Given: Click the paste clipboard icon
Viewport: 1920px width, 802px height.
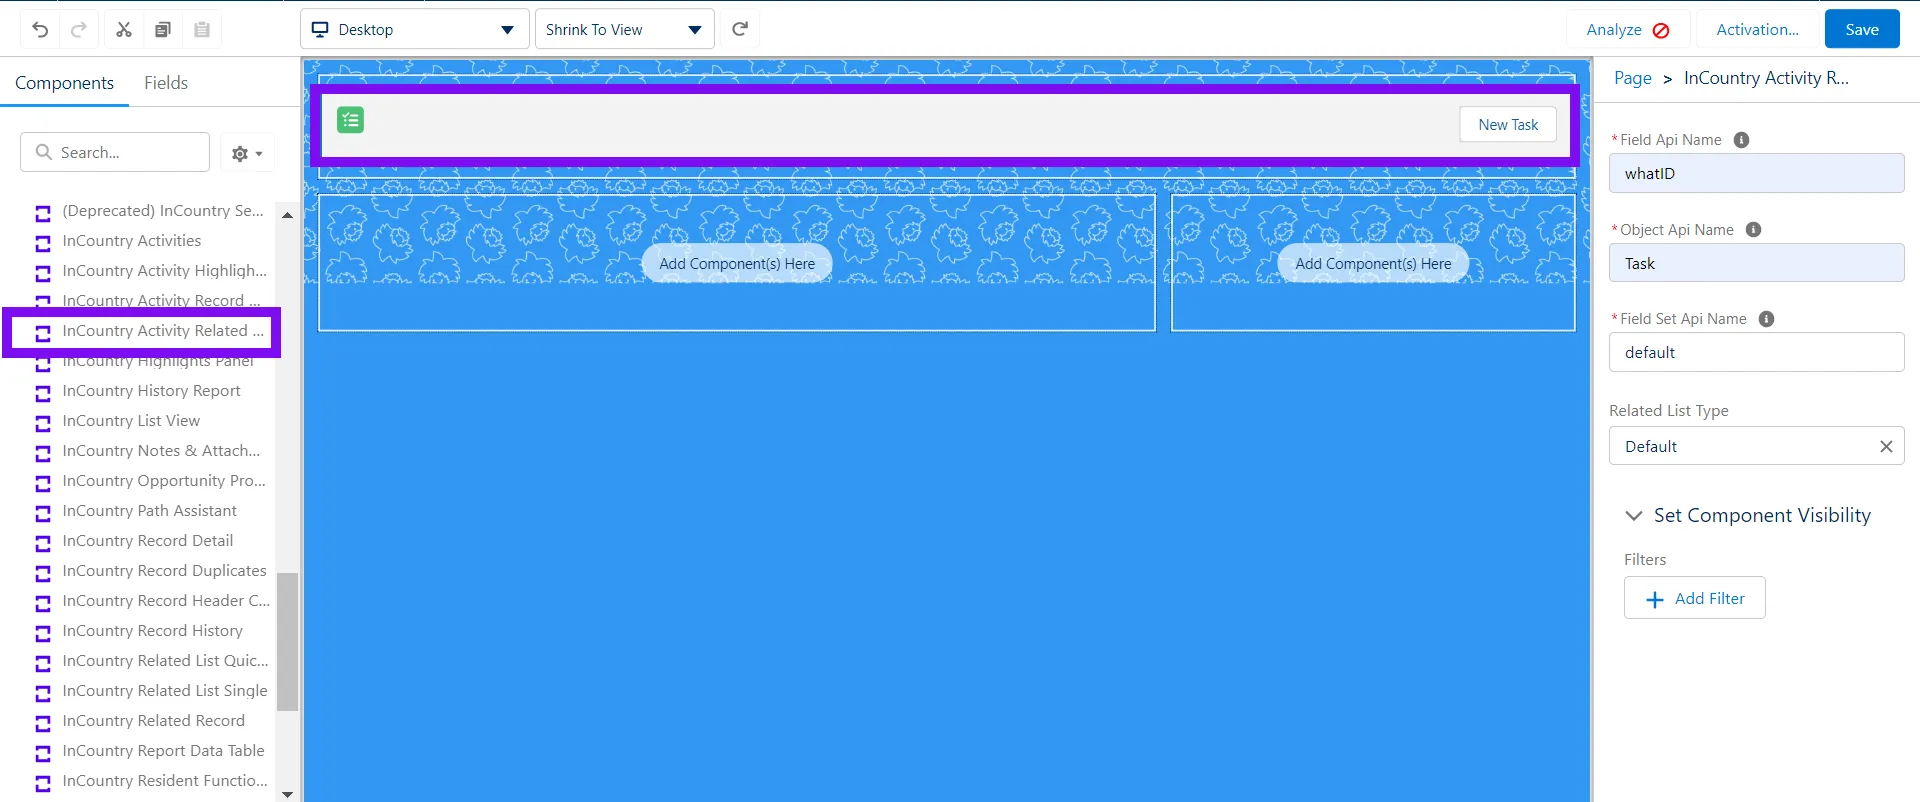Looking at the screenshot, I should click(x=202, y=30).
